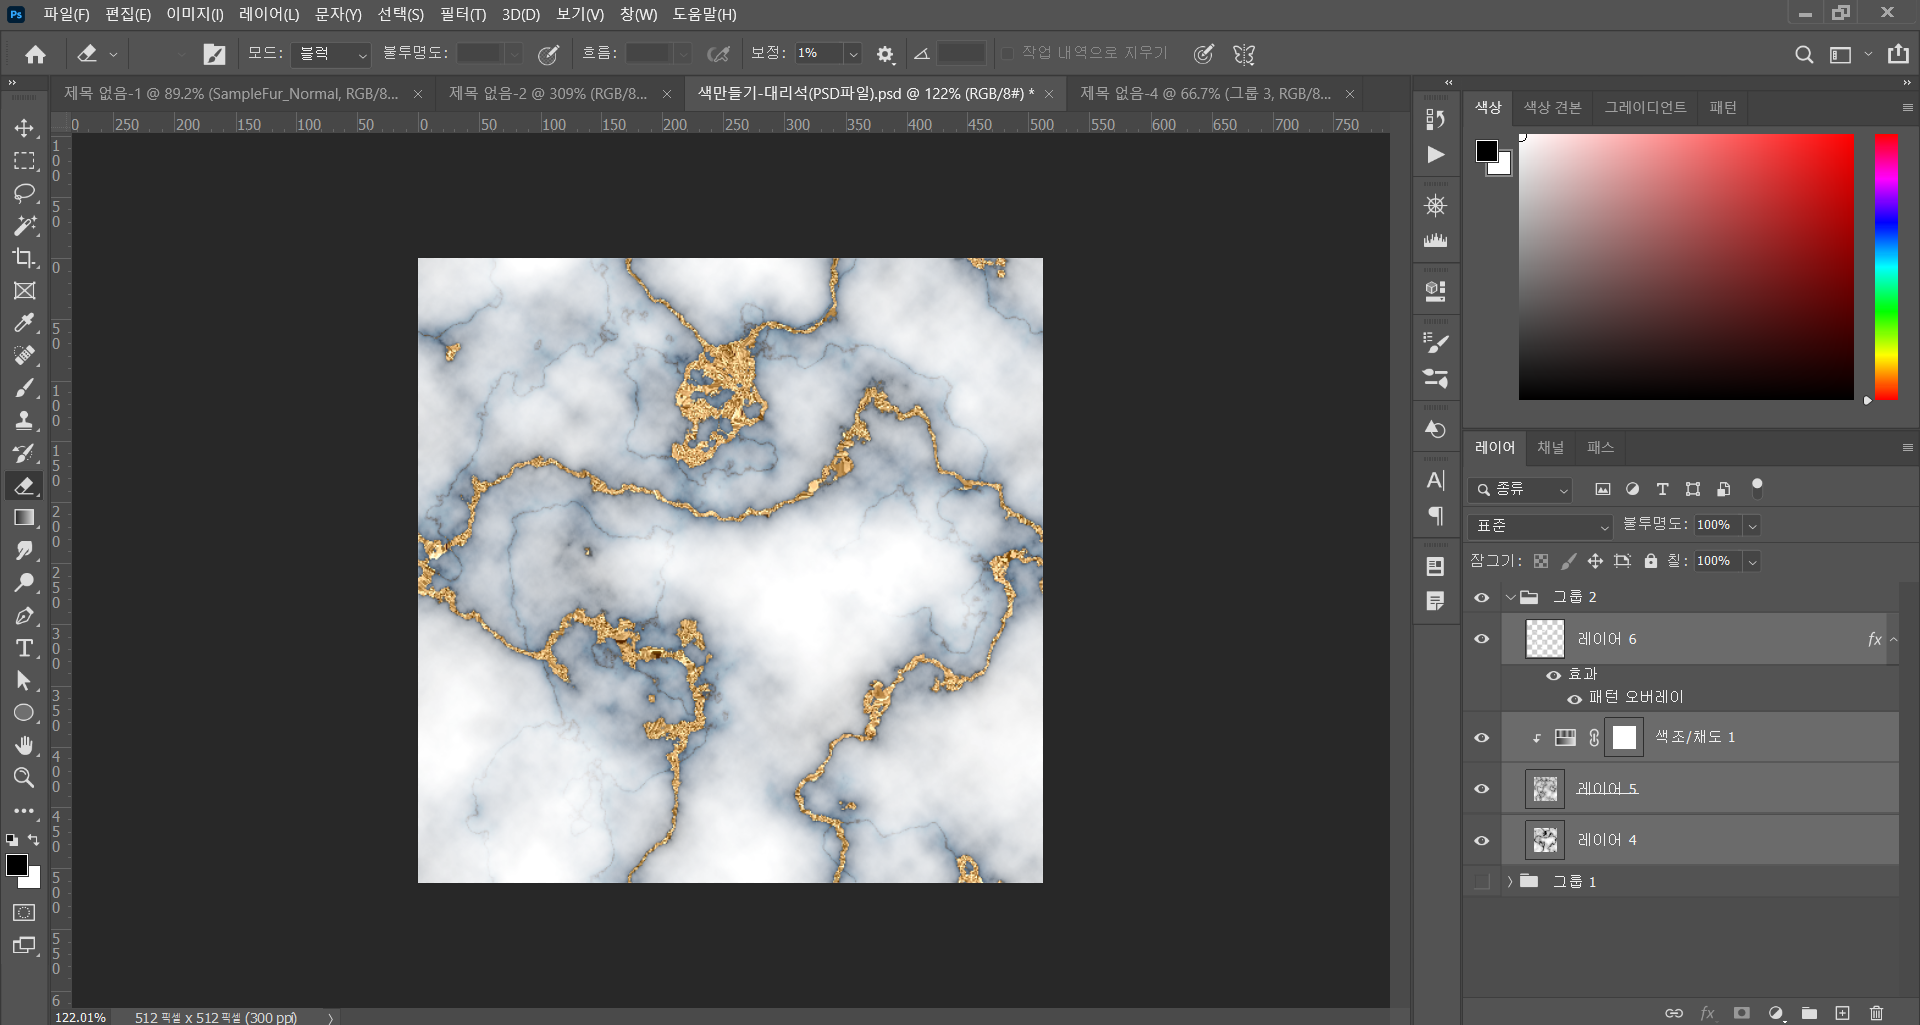The width and height of the screenshot is (1920, 1025).
Task: Pick a color in the color field
Action: pos(1686,267)
